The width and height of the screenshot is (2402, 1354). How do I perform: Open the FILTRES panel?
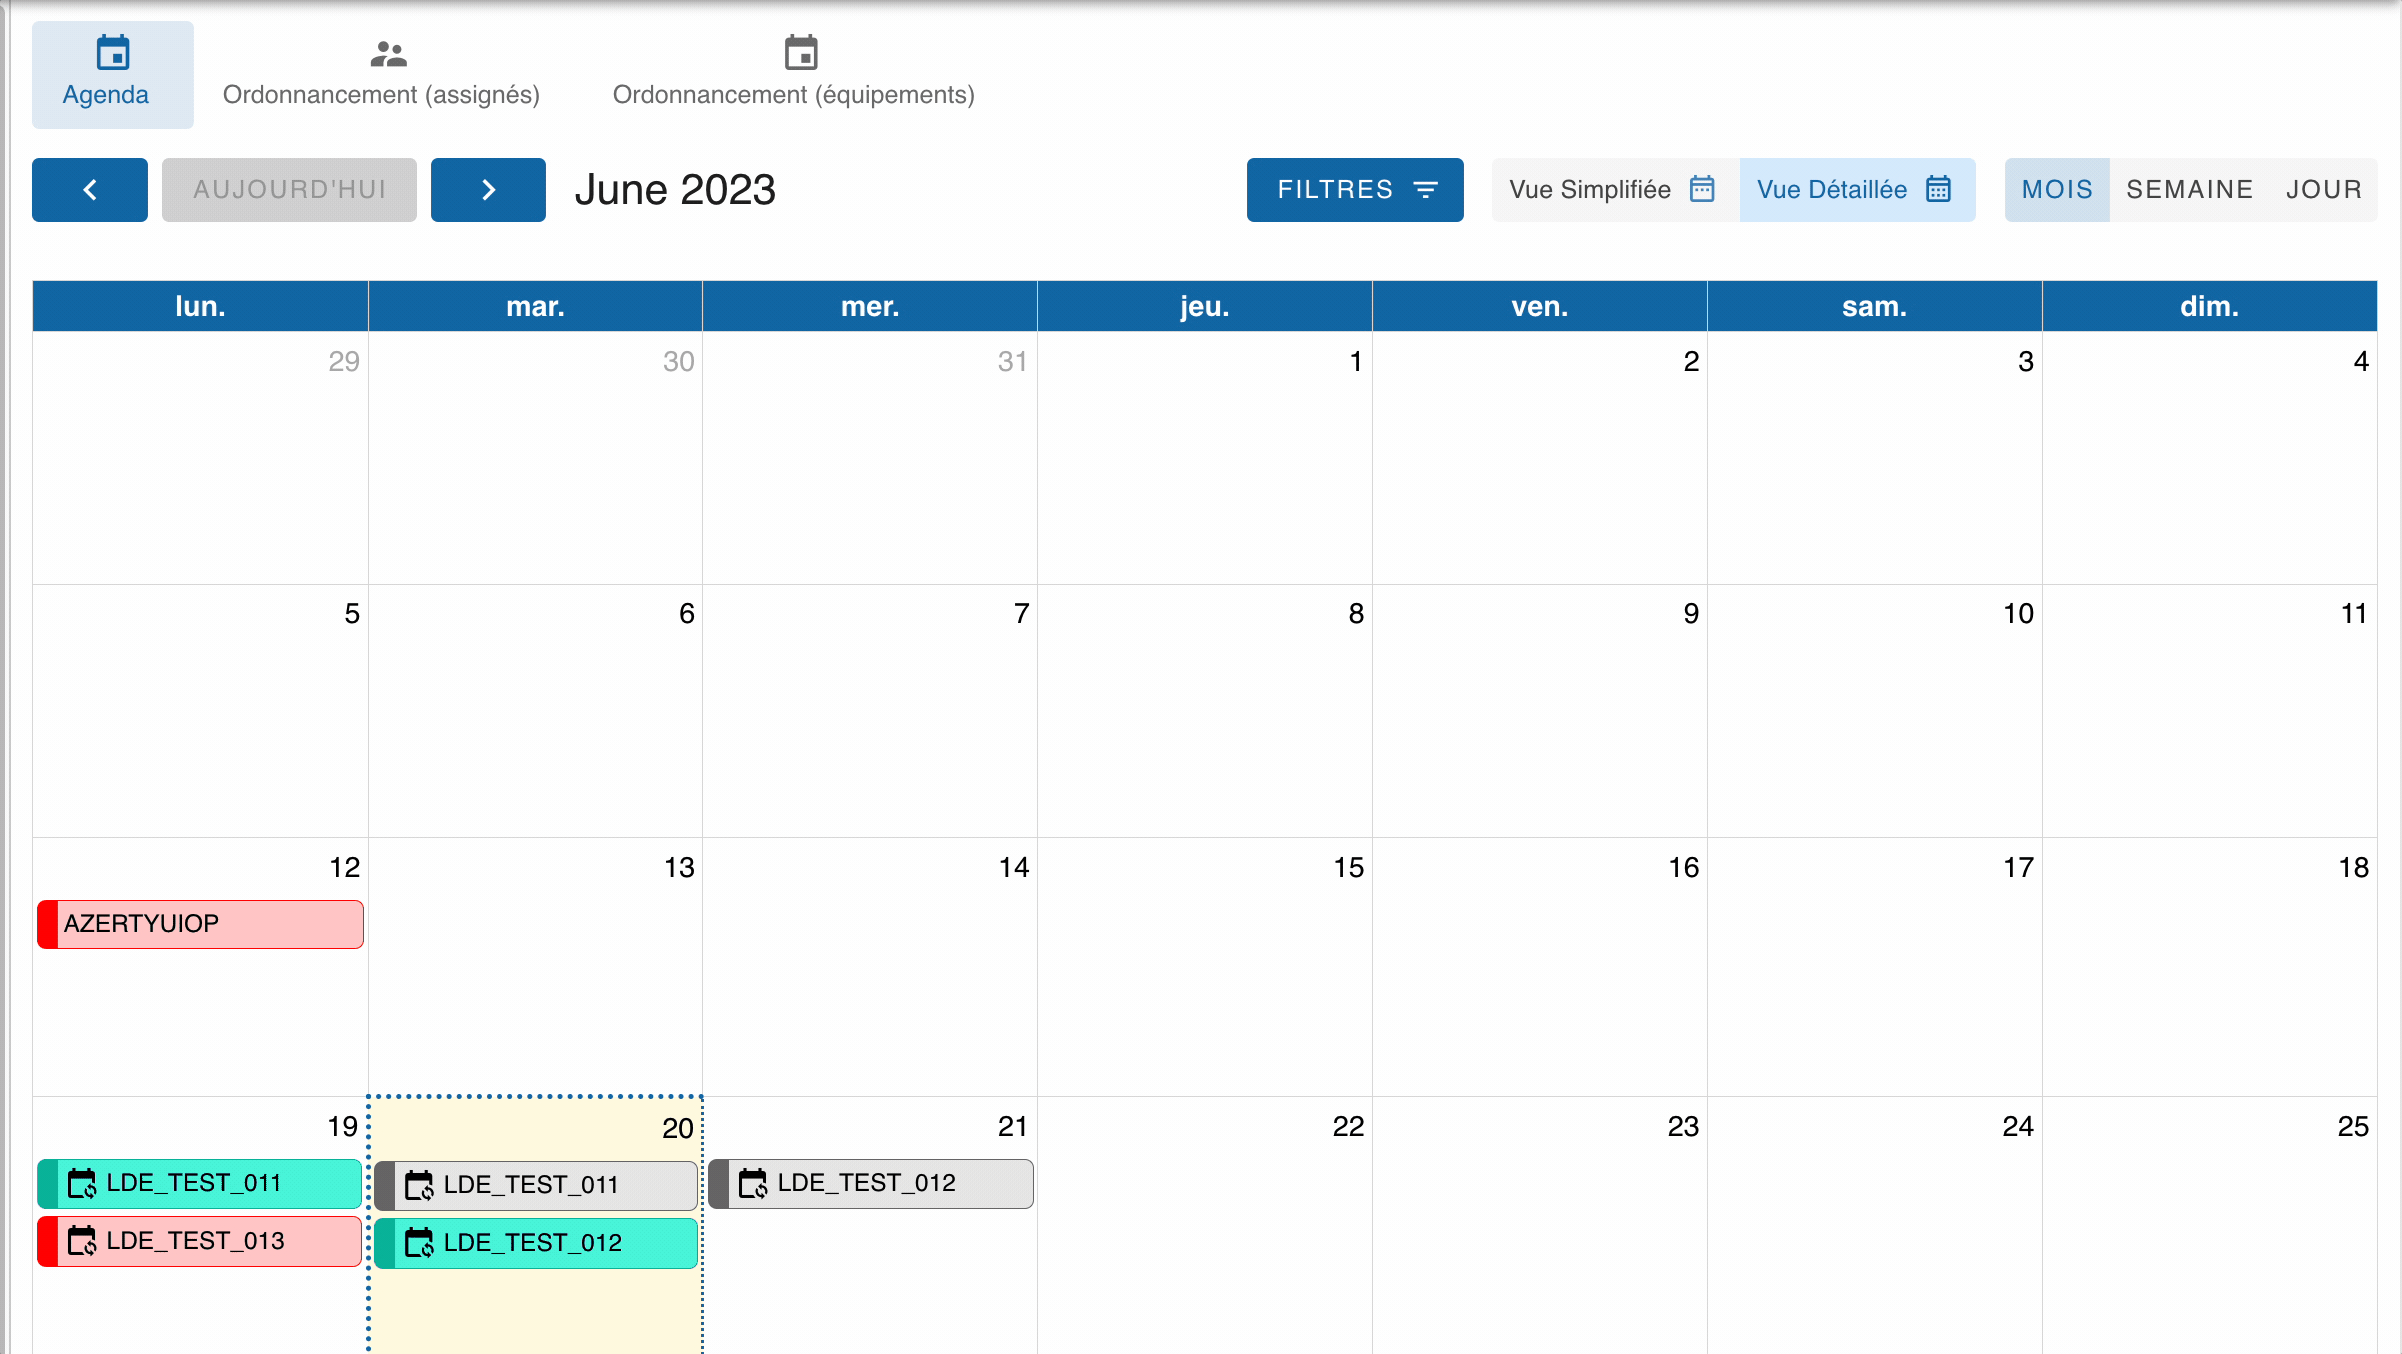click(1355, 190)
